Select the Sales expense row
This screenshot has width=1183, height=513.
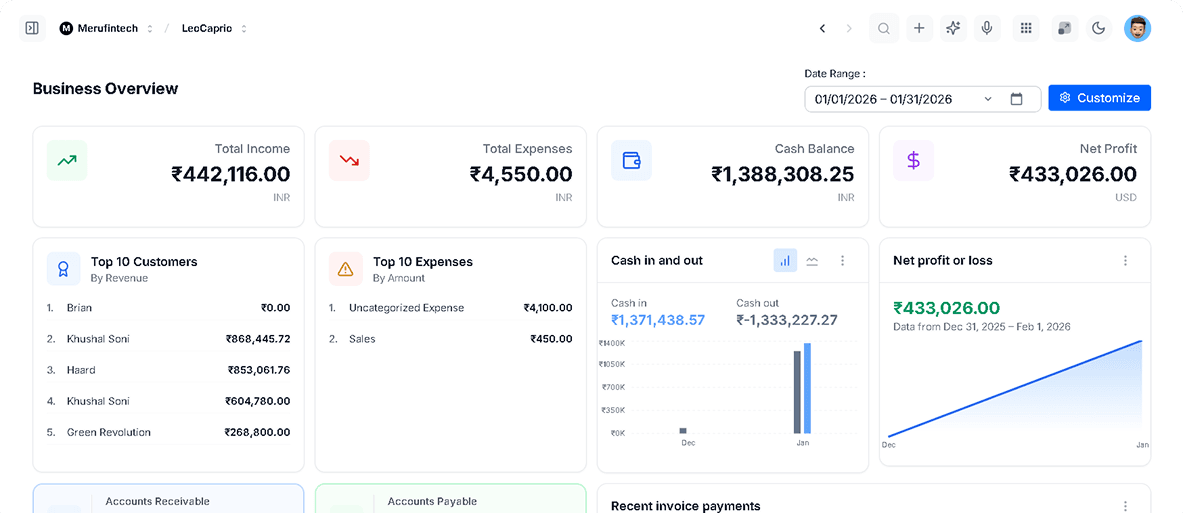coord(450,339)
